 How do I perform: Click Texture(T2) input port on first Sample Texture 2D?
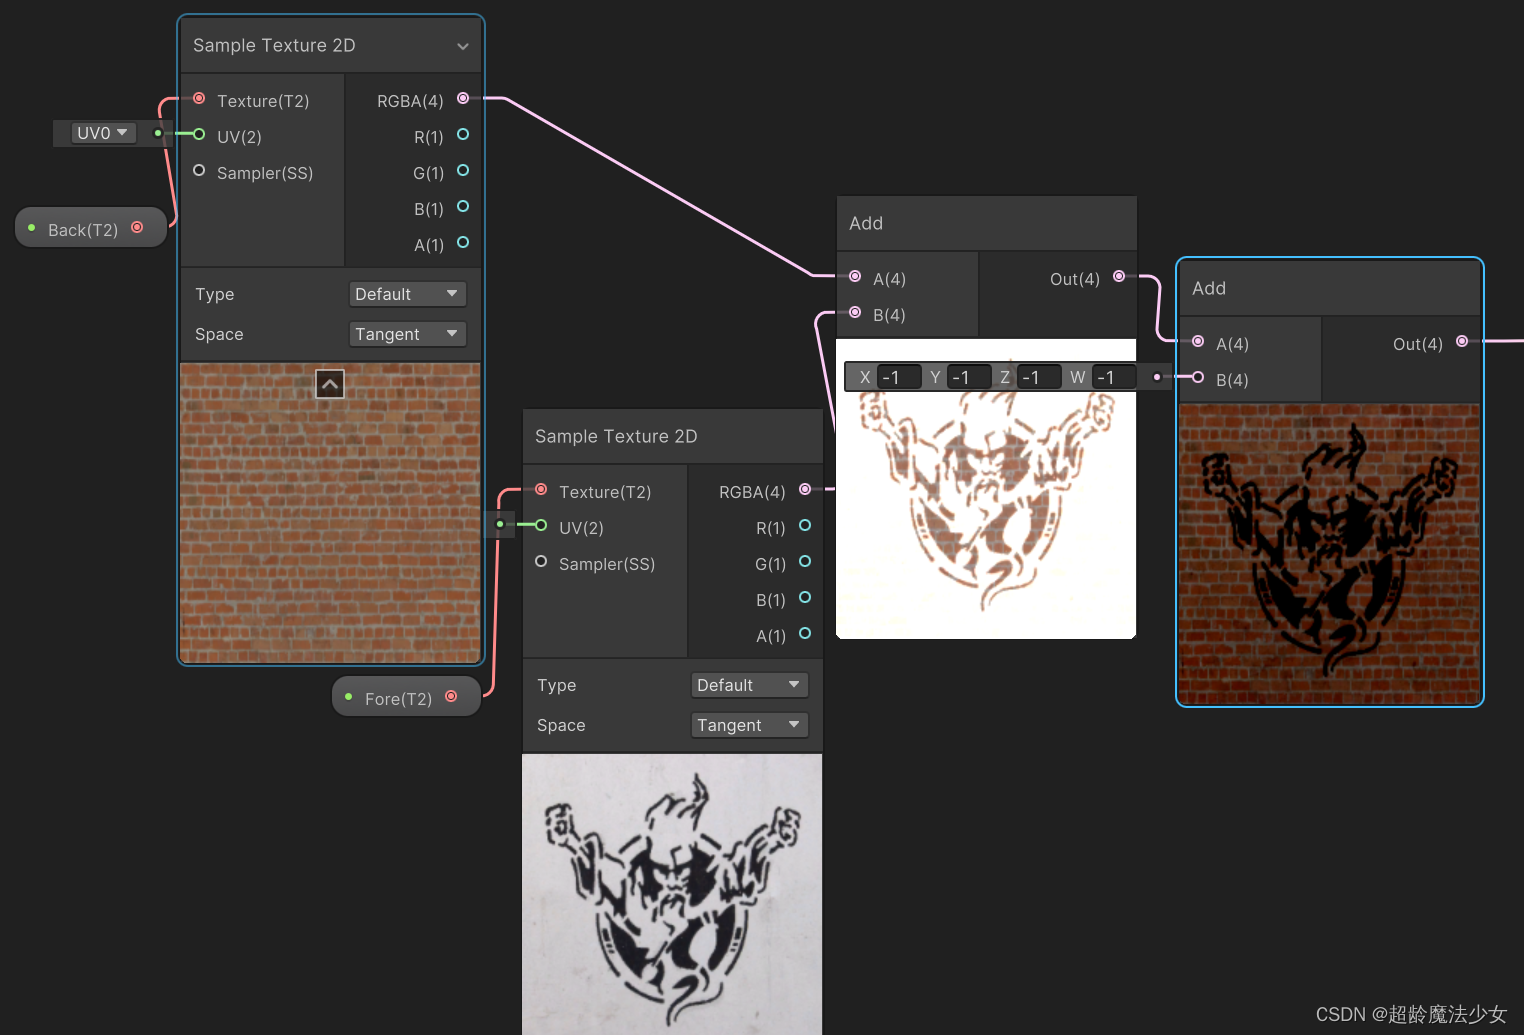coord(199,98)
